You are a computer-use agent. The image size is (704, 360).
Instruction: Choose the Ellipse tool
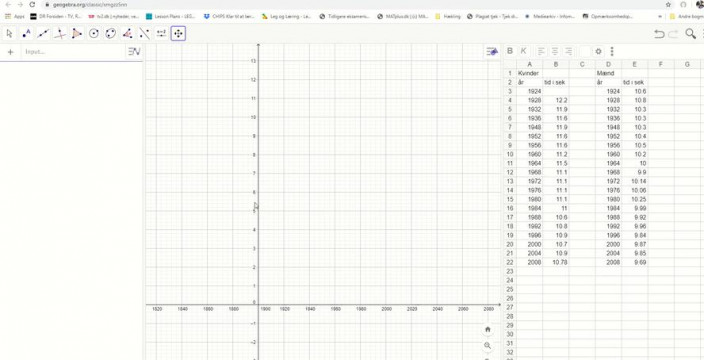[x=111, y=34]
